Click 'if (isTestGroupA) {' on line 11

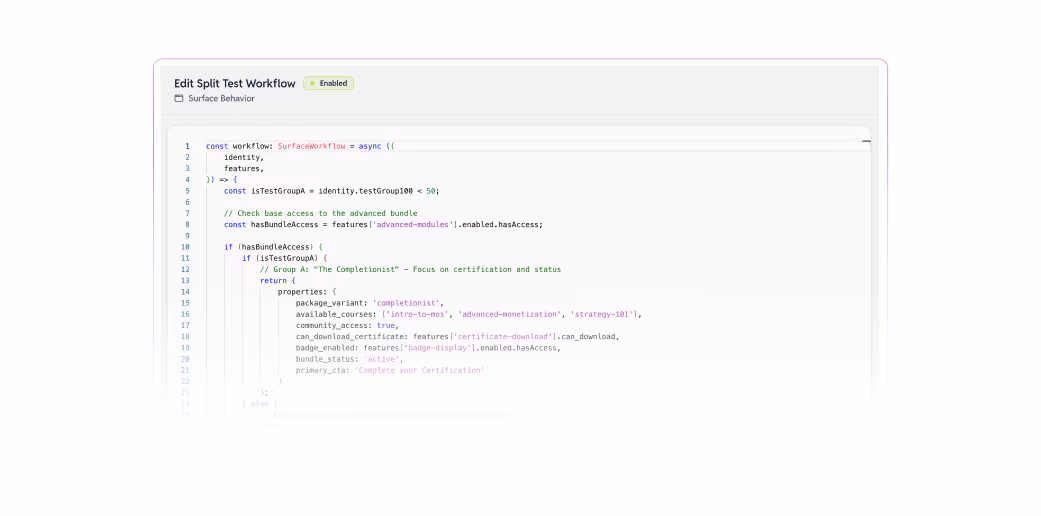pyautogui.click(x=284, y=258)
